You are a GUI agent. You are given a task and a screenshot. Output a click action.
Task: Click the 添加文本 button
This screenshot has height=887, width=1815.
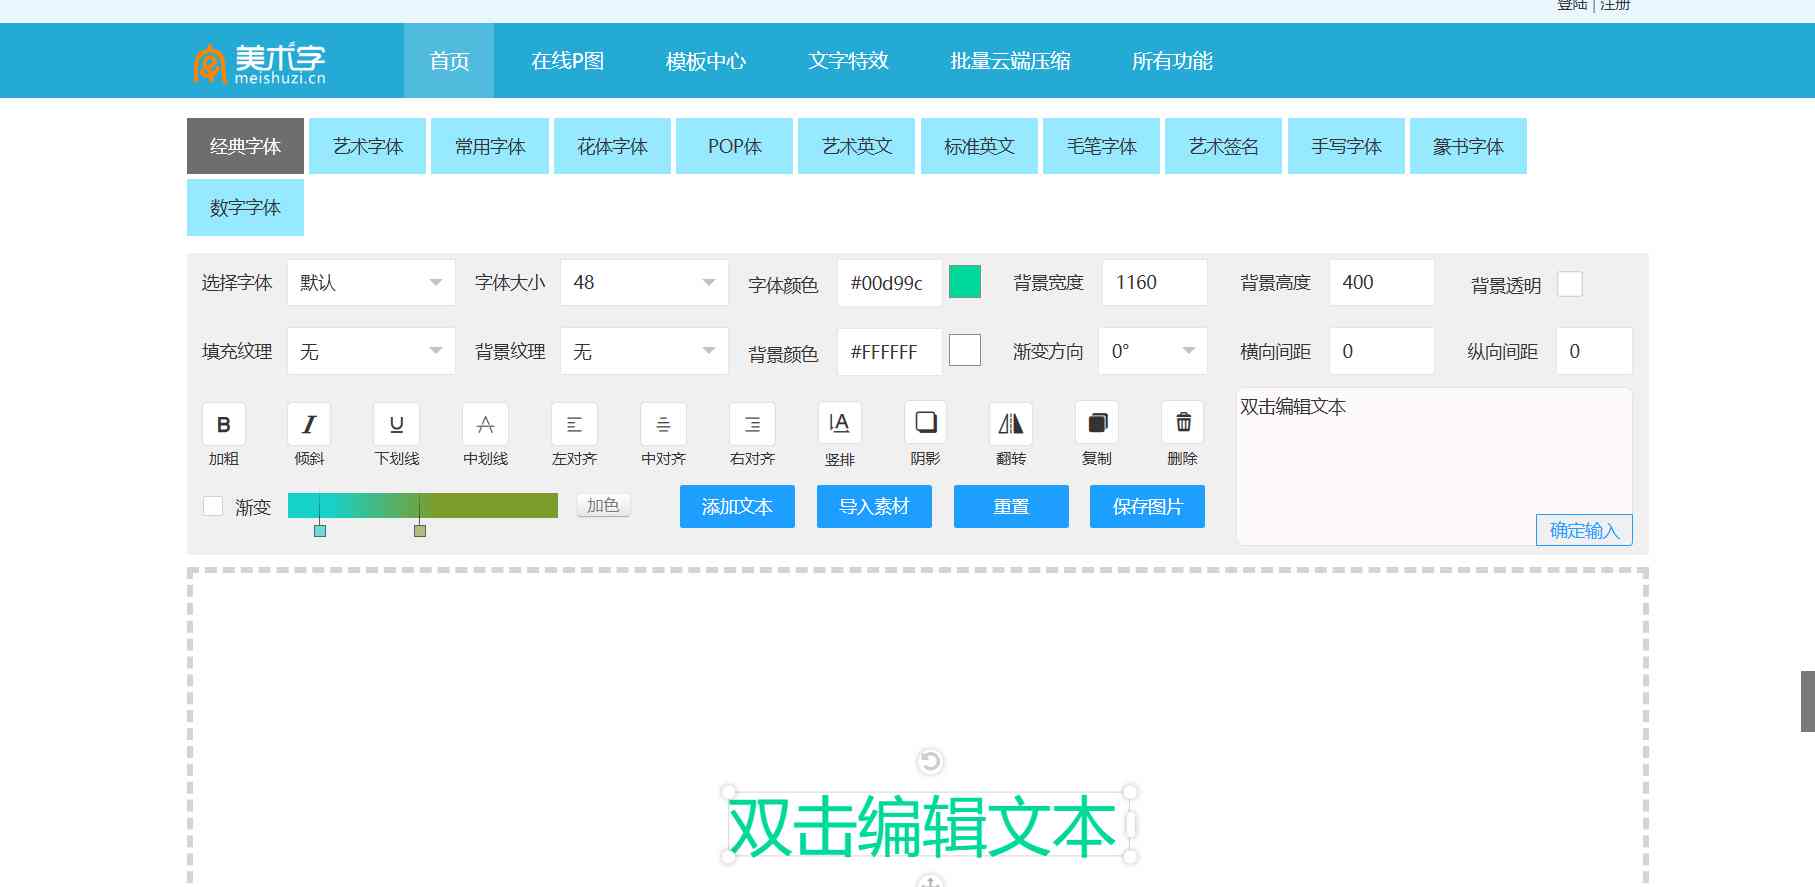coord(737,506)
